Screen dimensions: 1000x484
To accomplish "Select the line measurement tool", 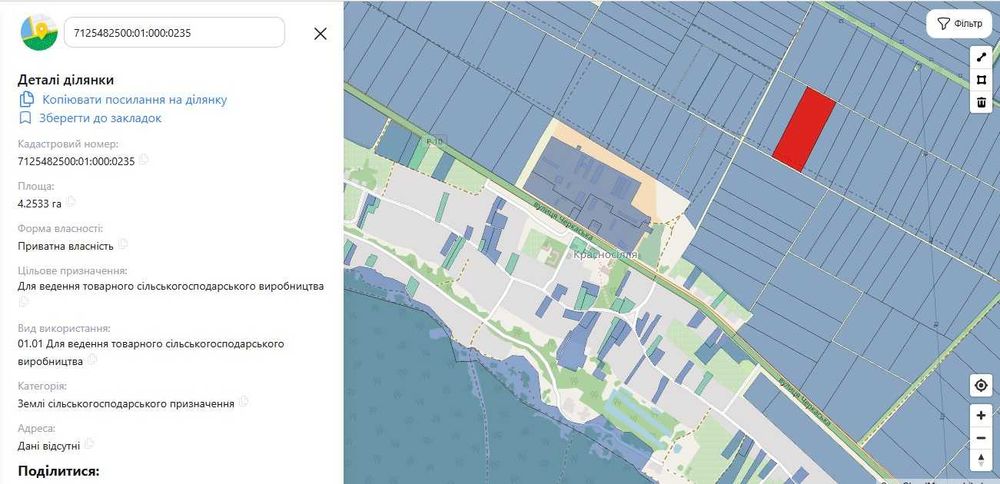I will pyautogui.click(x=981, y=58).
